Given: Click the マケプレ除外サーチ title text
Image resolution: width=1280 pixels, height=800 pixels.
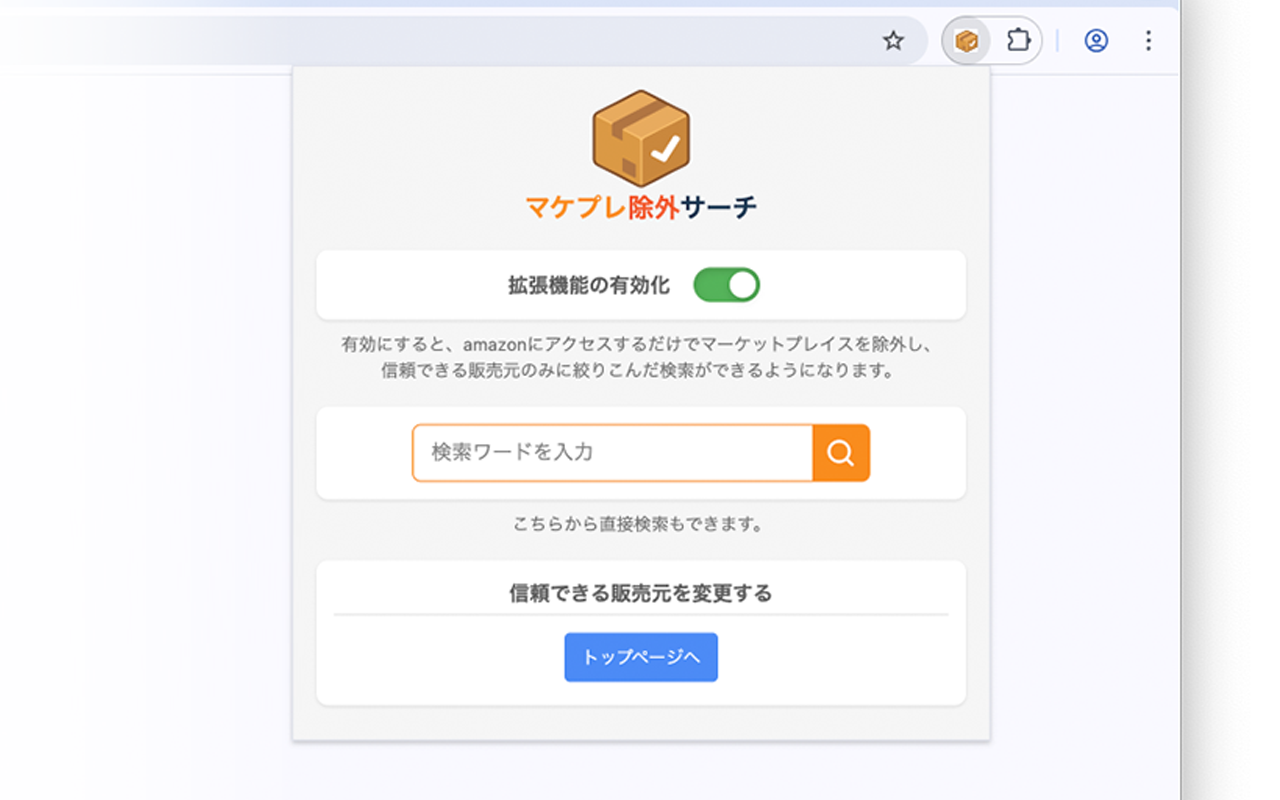Looking at the screenshot, I should click(640, 205).
